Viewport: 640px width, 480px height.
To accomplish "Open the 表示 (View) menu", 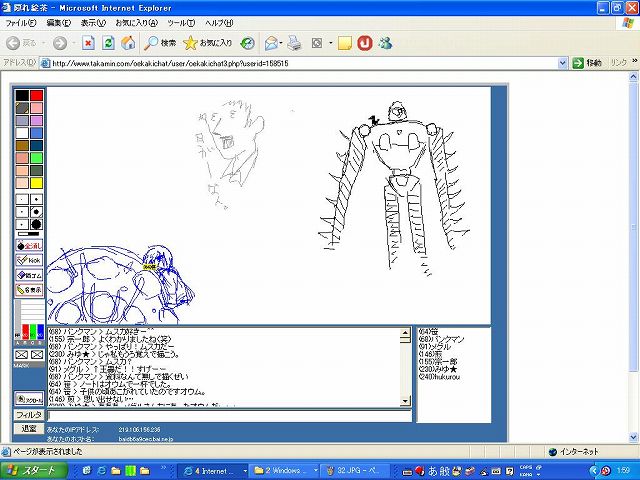I will (x=93, y=23).
